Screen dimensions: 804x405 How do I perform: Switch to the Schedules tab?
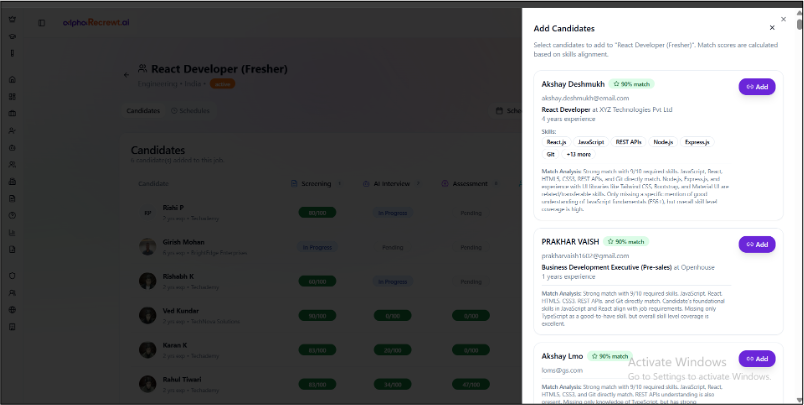click(190, 111)
